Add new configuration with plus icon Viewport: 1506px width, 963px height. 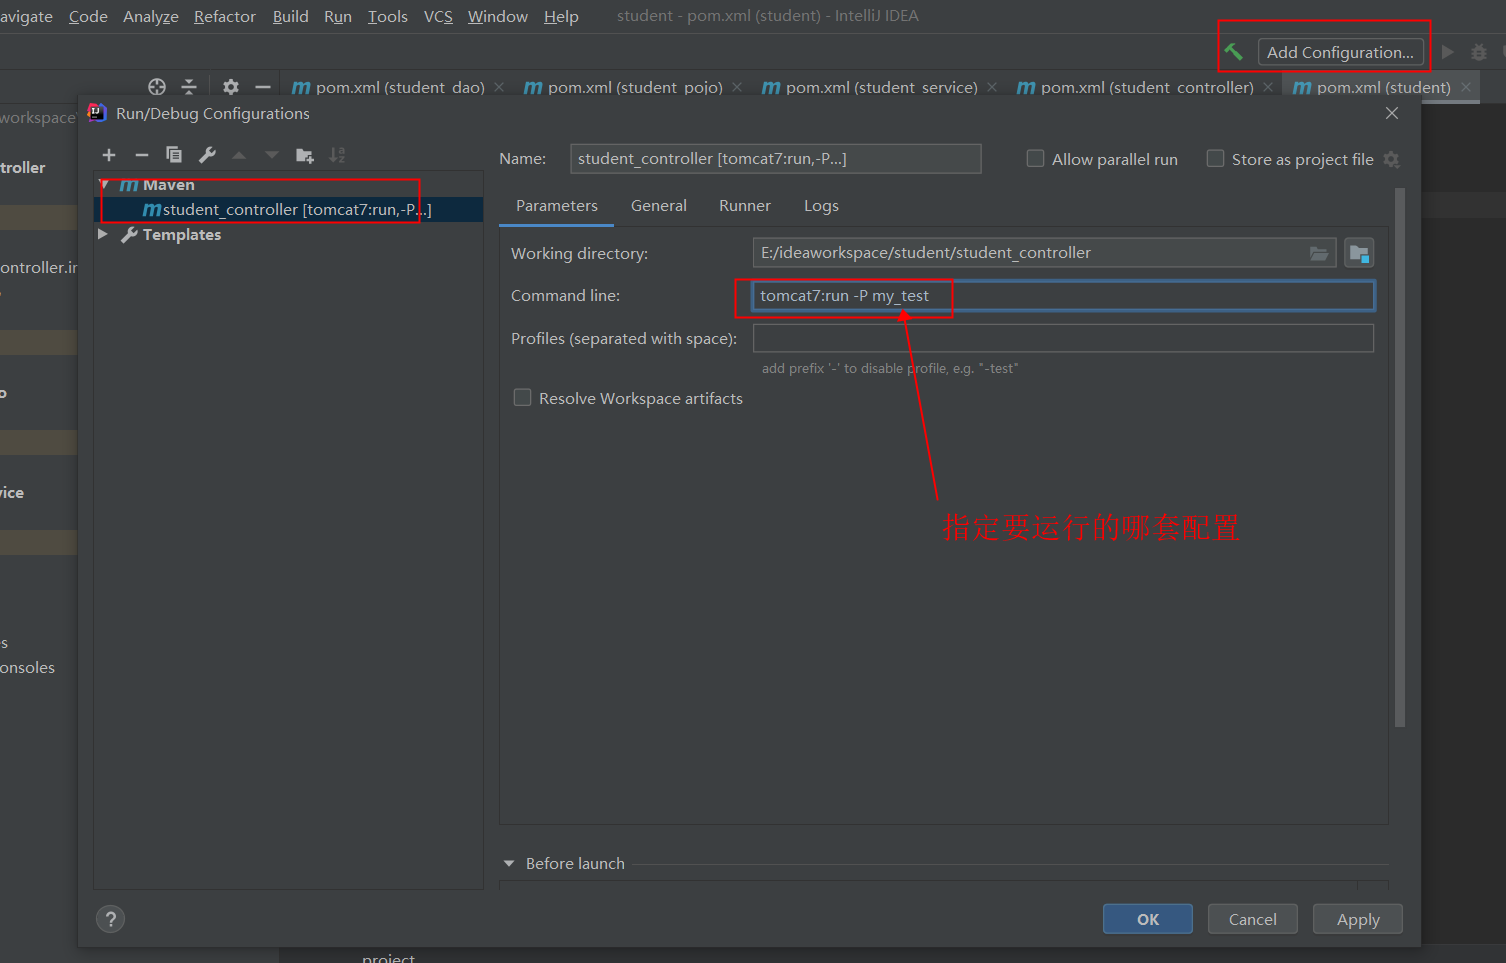click(x=109, y=155)
